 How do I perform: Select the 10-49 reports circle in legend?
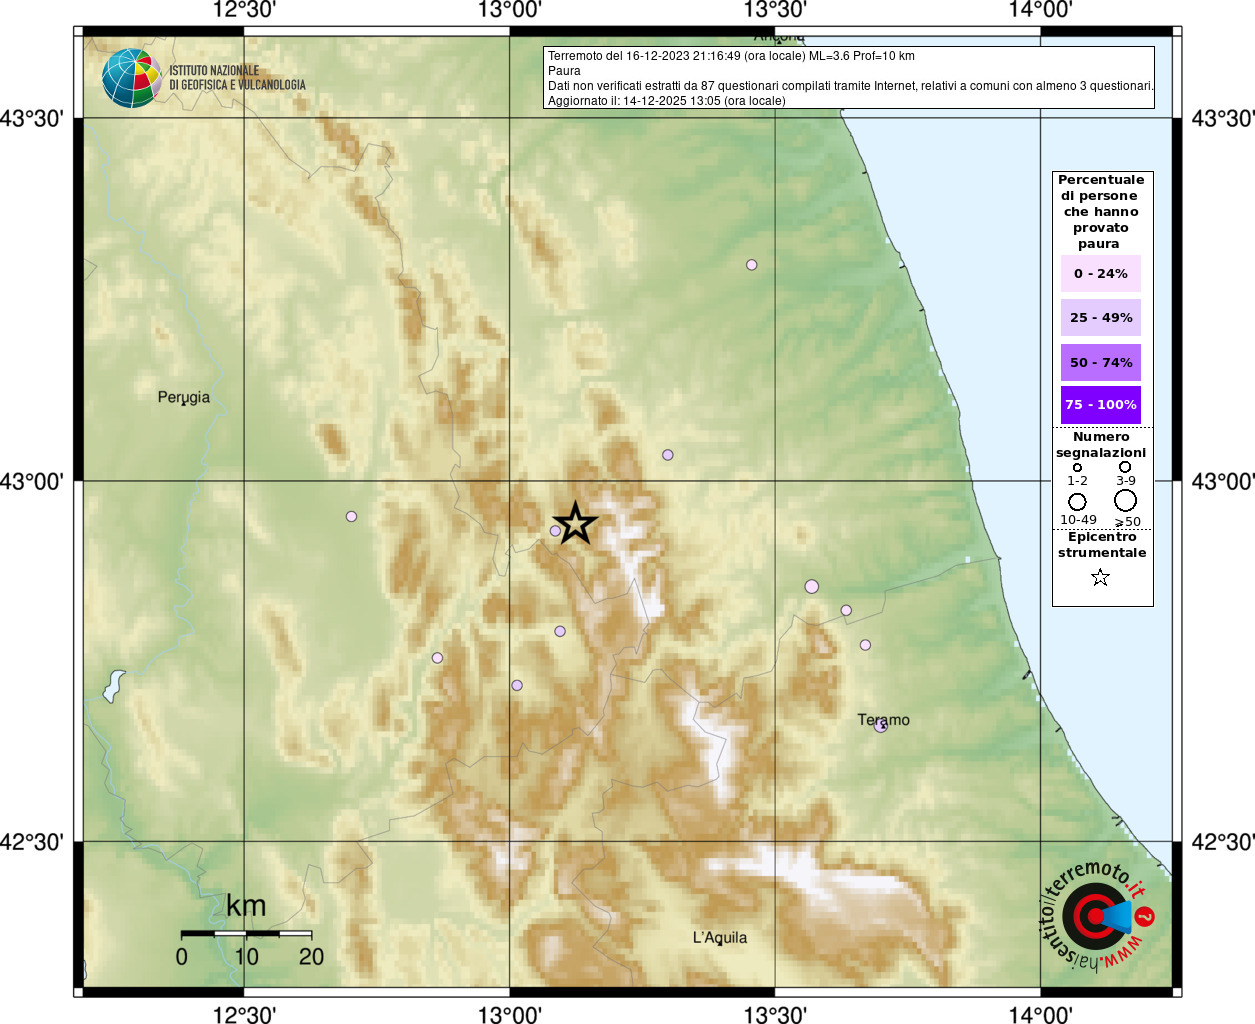(x=1077, y=501)
